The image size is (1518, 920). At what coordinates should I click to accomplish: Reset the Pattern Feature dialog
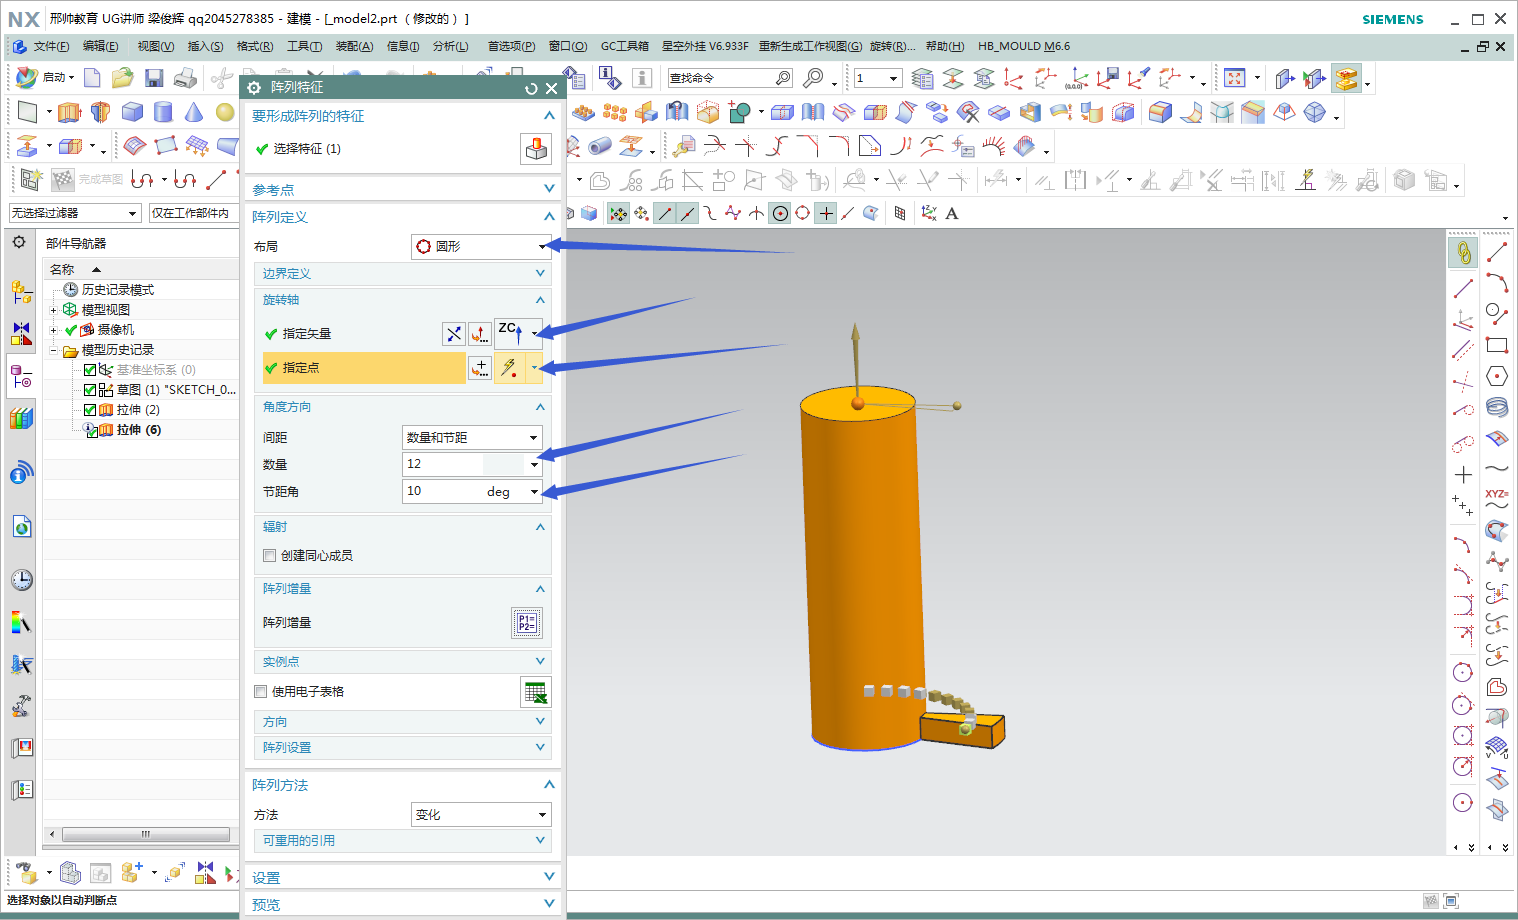(531, 88)
